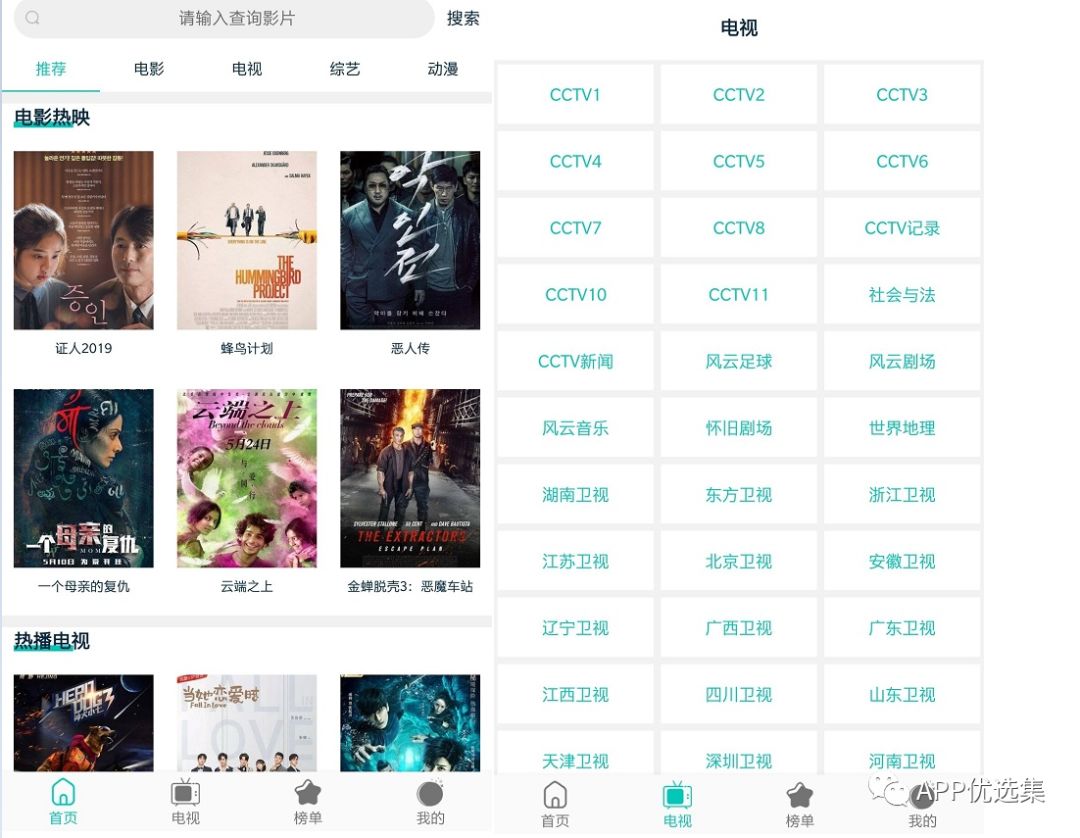Viewport: 1080px width, 838px height.
Task: Select 山东卫视 channel
Action: click(902, 695)
